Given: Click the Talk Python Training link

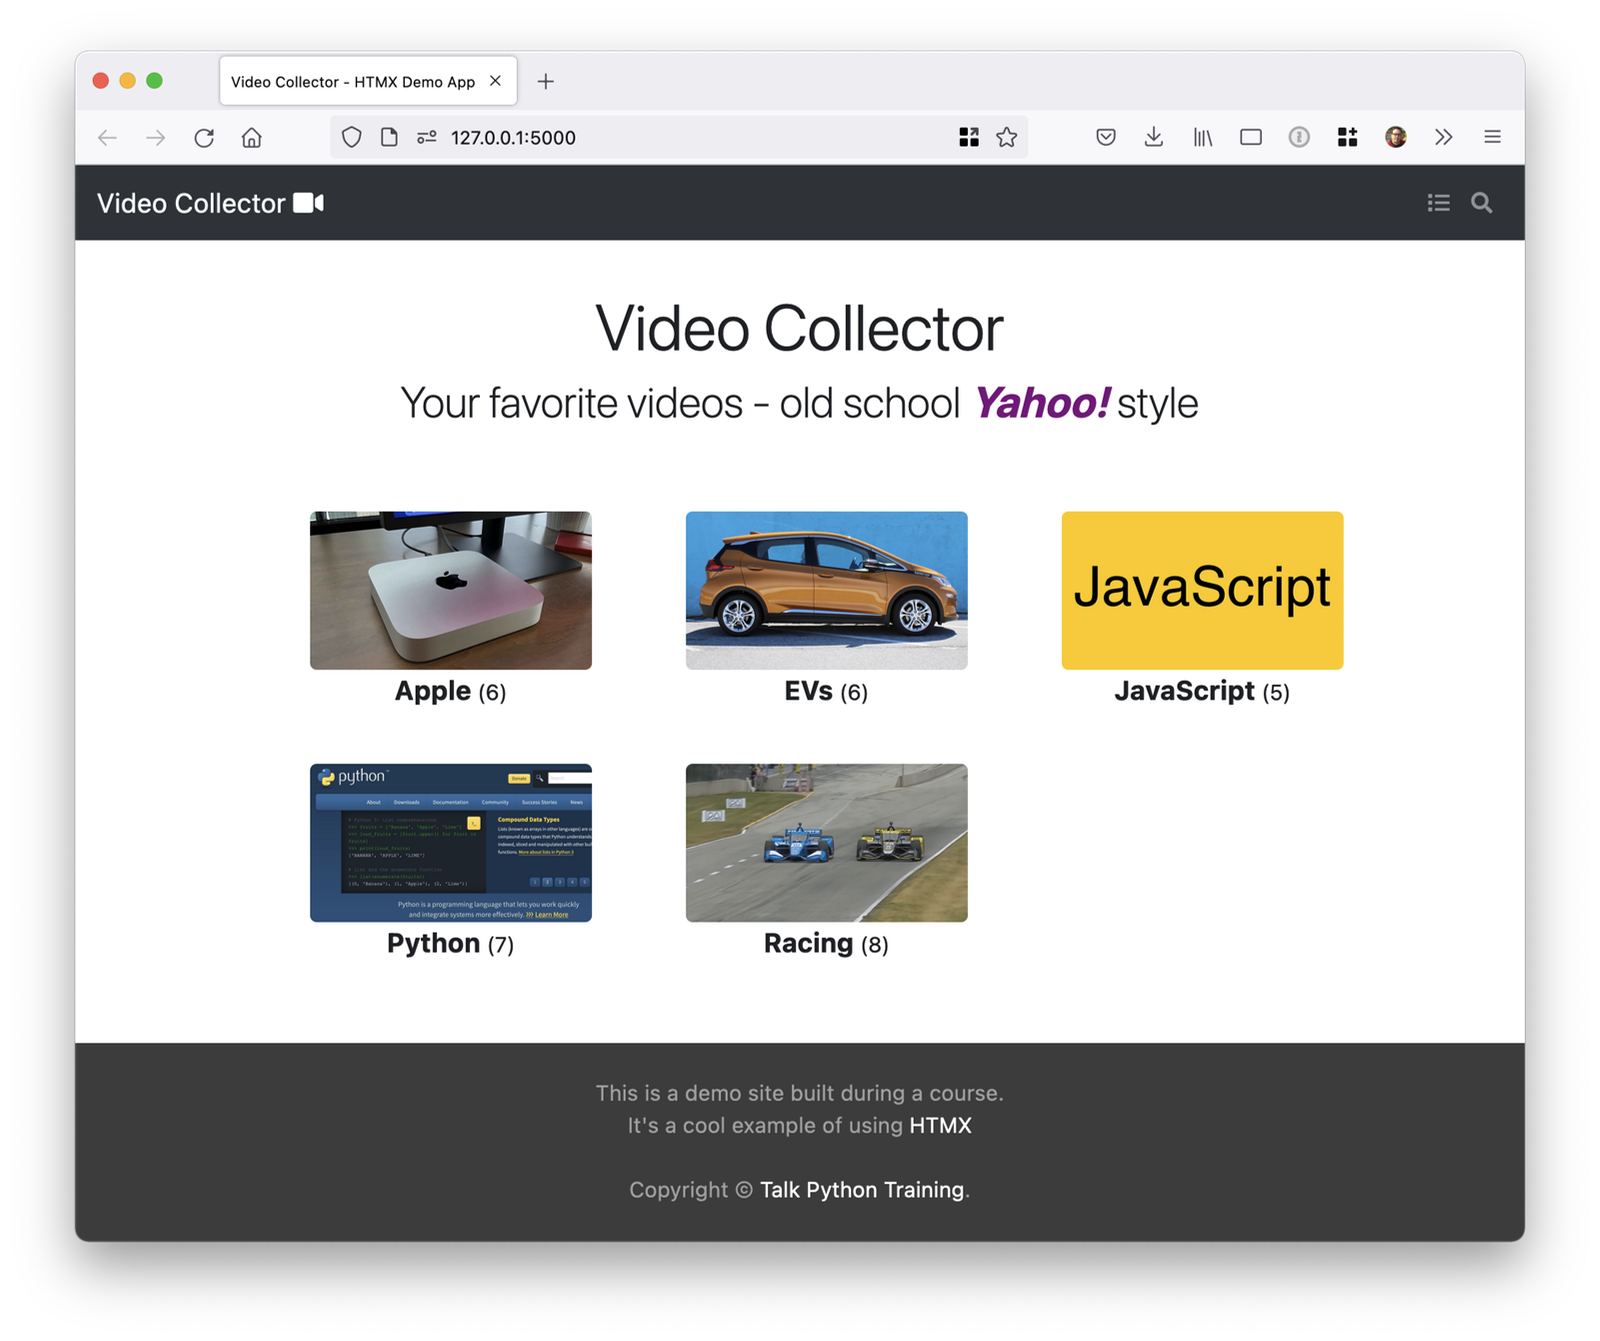Looking at the screenshot, I should (x=862, y=1190).
